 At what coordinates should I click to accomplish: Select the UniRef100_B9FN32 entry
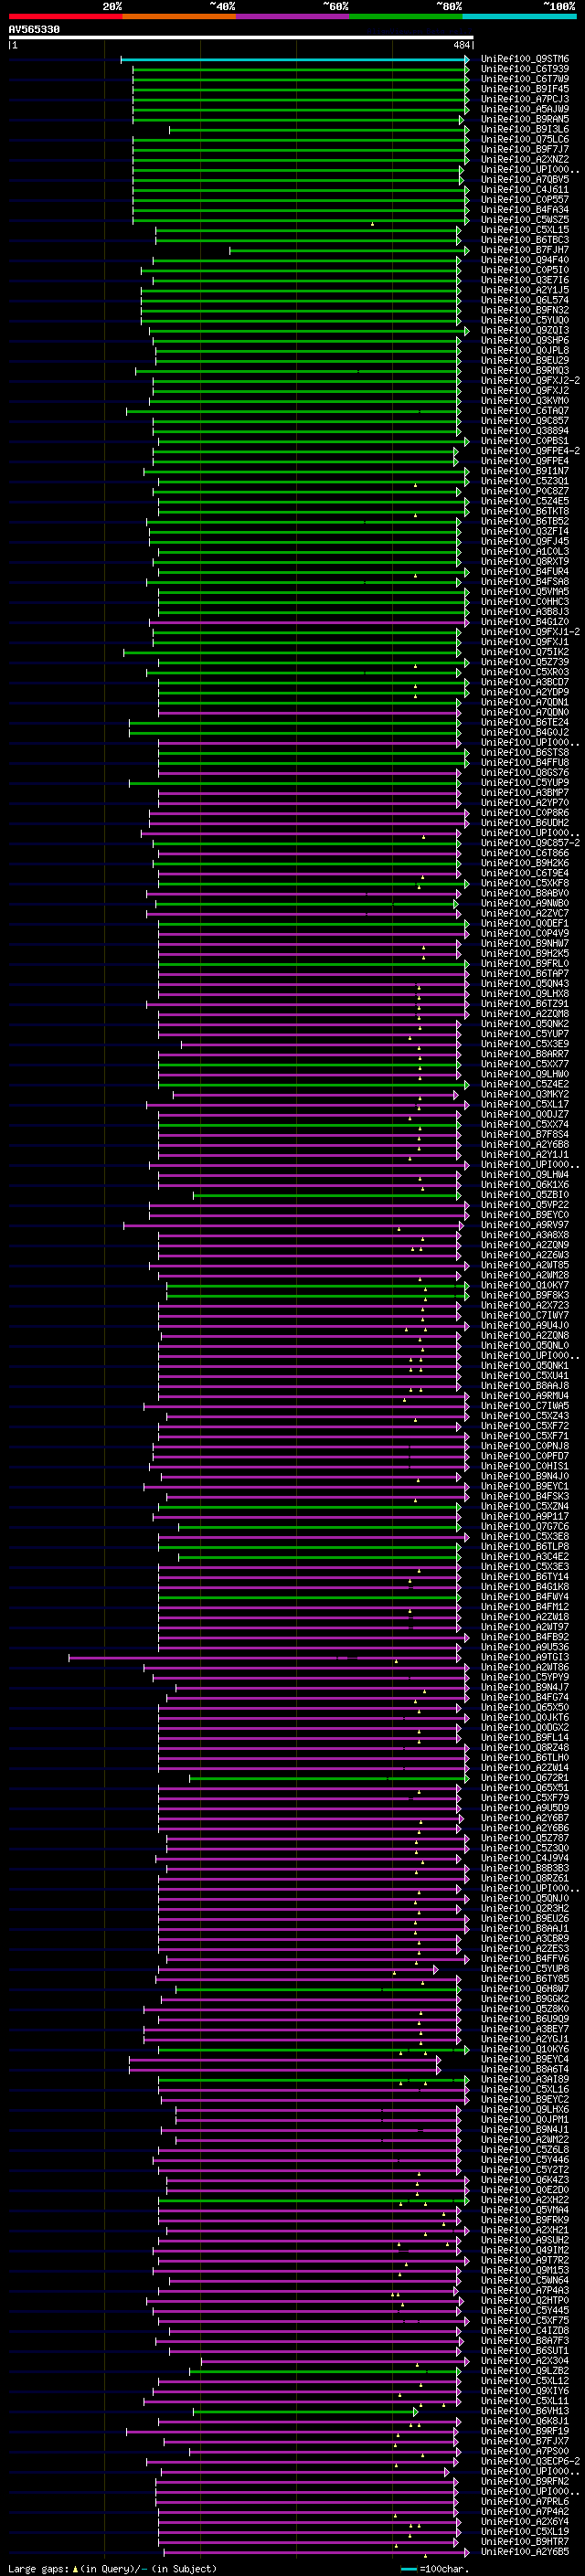(525, 310)
